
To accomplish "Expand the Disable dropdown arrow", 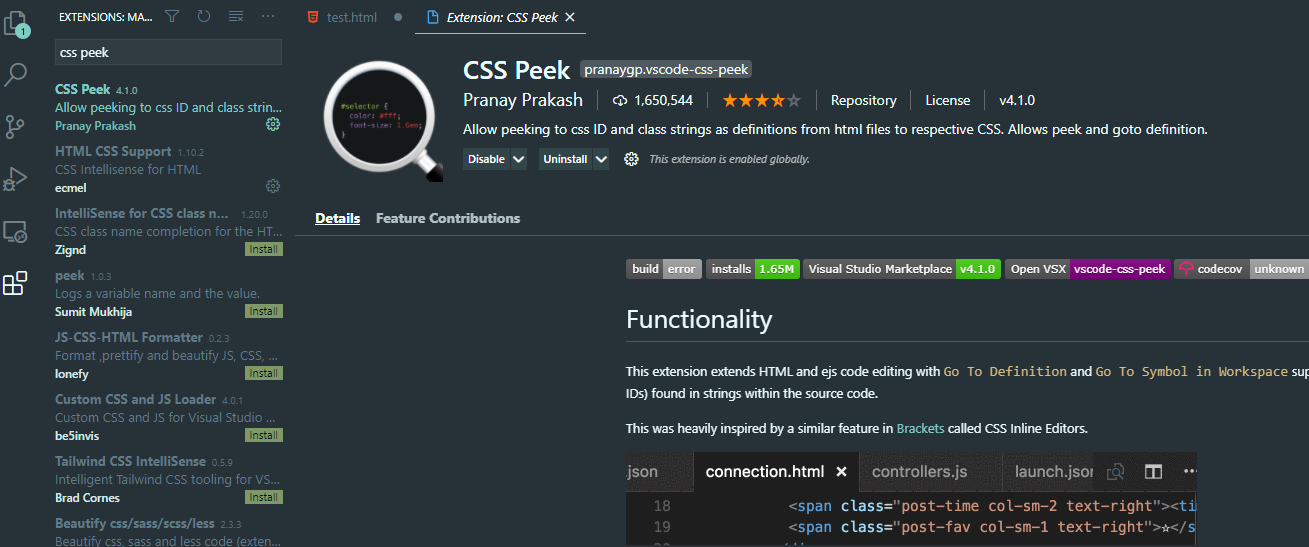I will point(518,159).
